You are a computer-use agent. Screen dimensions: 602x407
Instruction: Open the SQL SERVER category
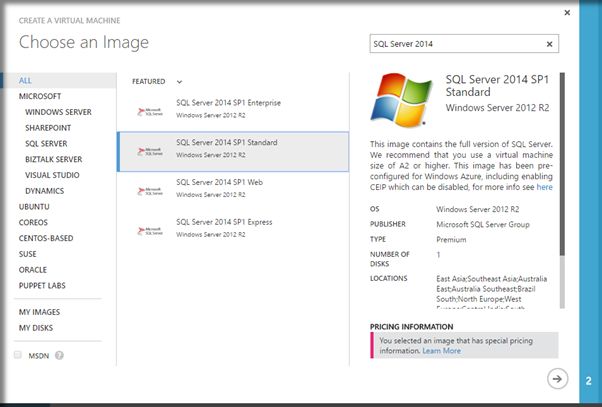pos(46,143)
